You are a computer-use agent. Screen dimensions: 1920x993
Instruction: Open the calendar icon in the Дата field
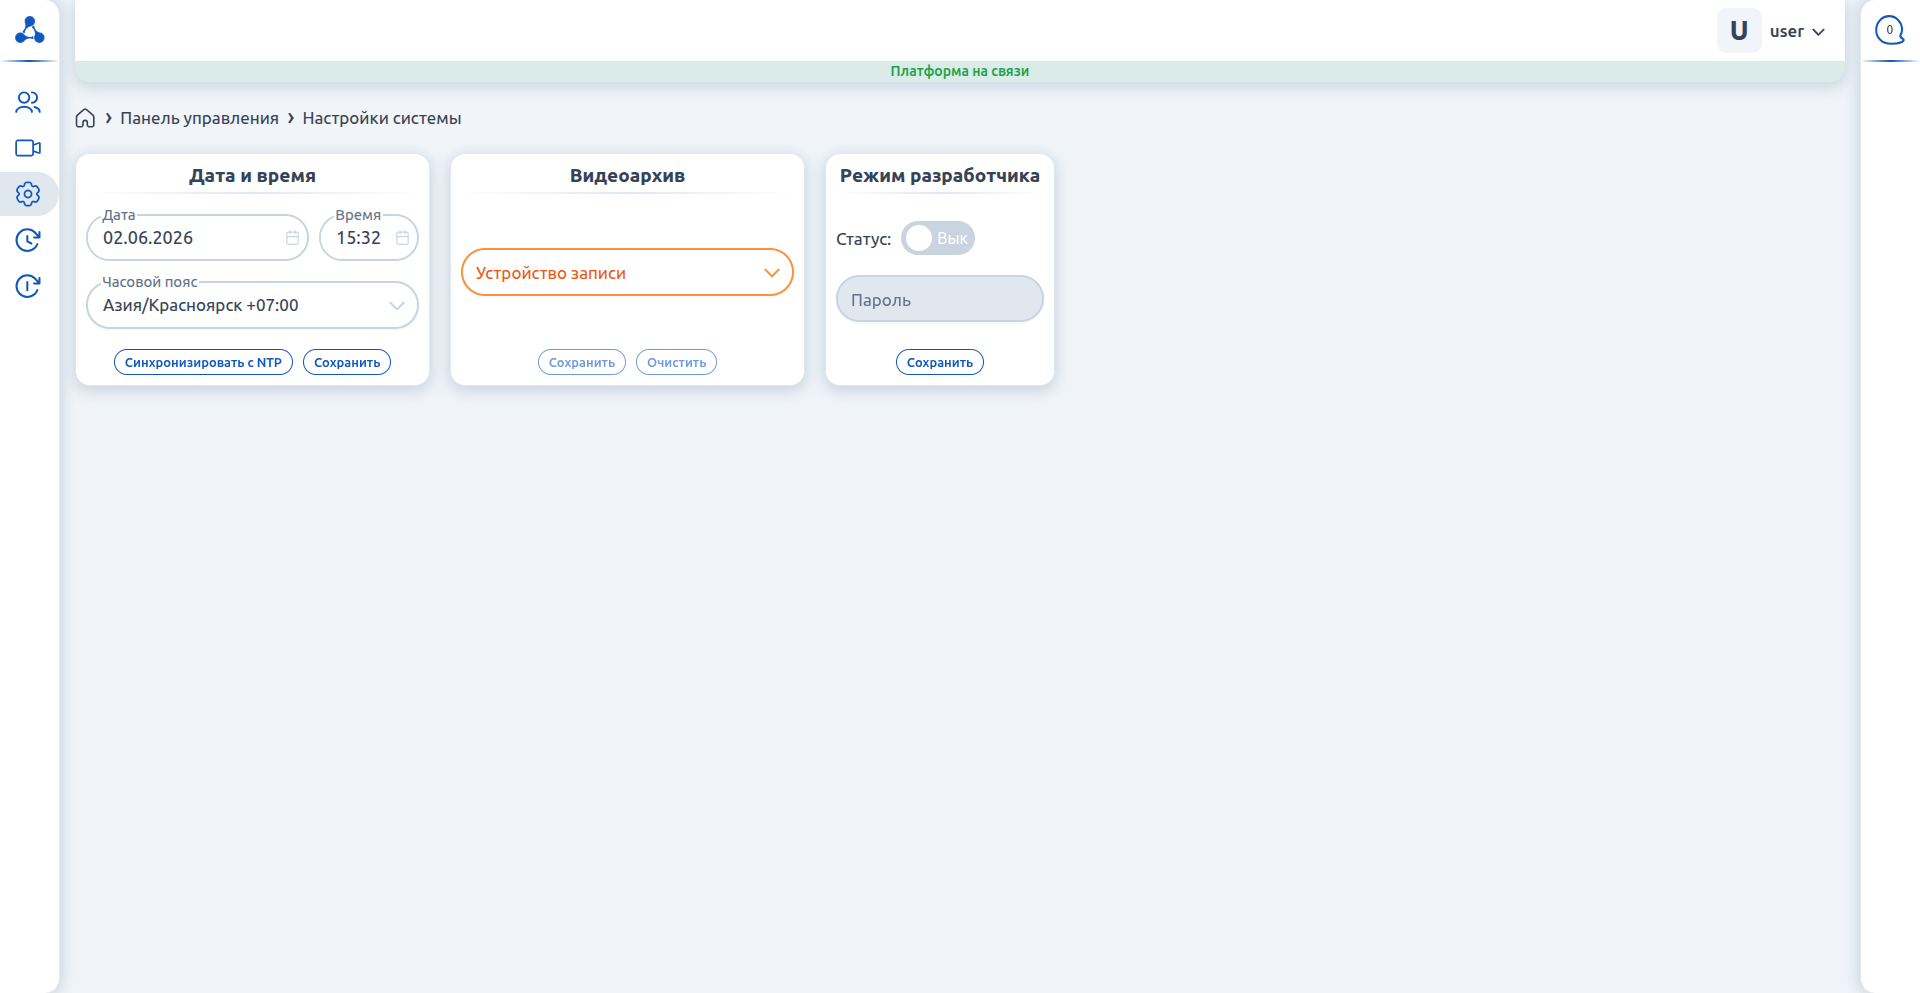tap(292, 238)
